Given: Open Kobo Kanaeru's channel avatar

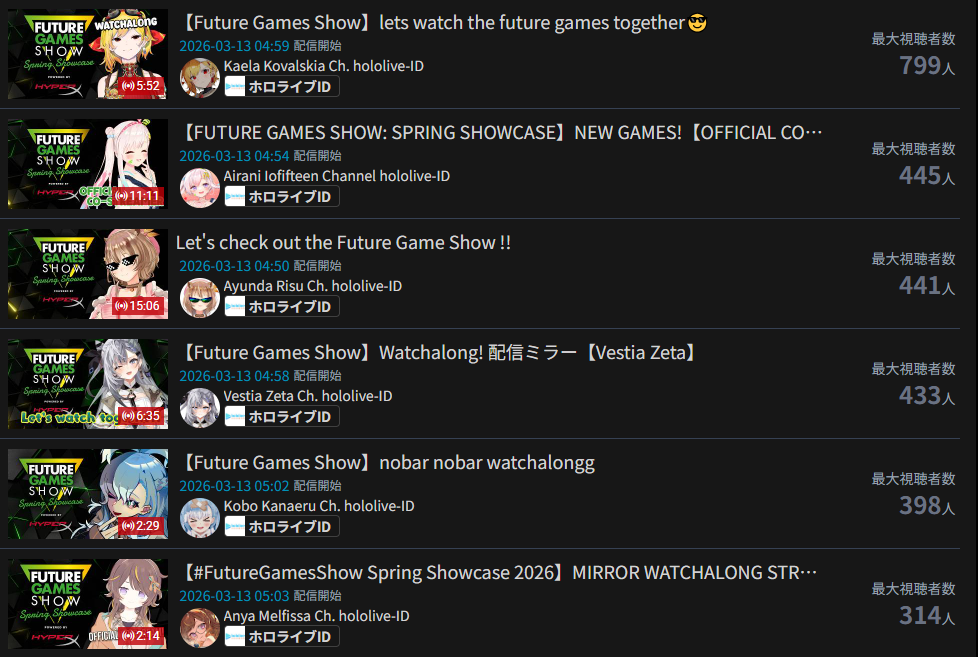Looking at the screenshot, I should click(200, 518).
